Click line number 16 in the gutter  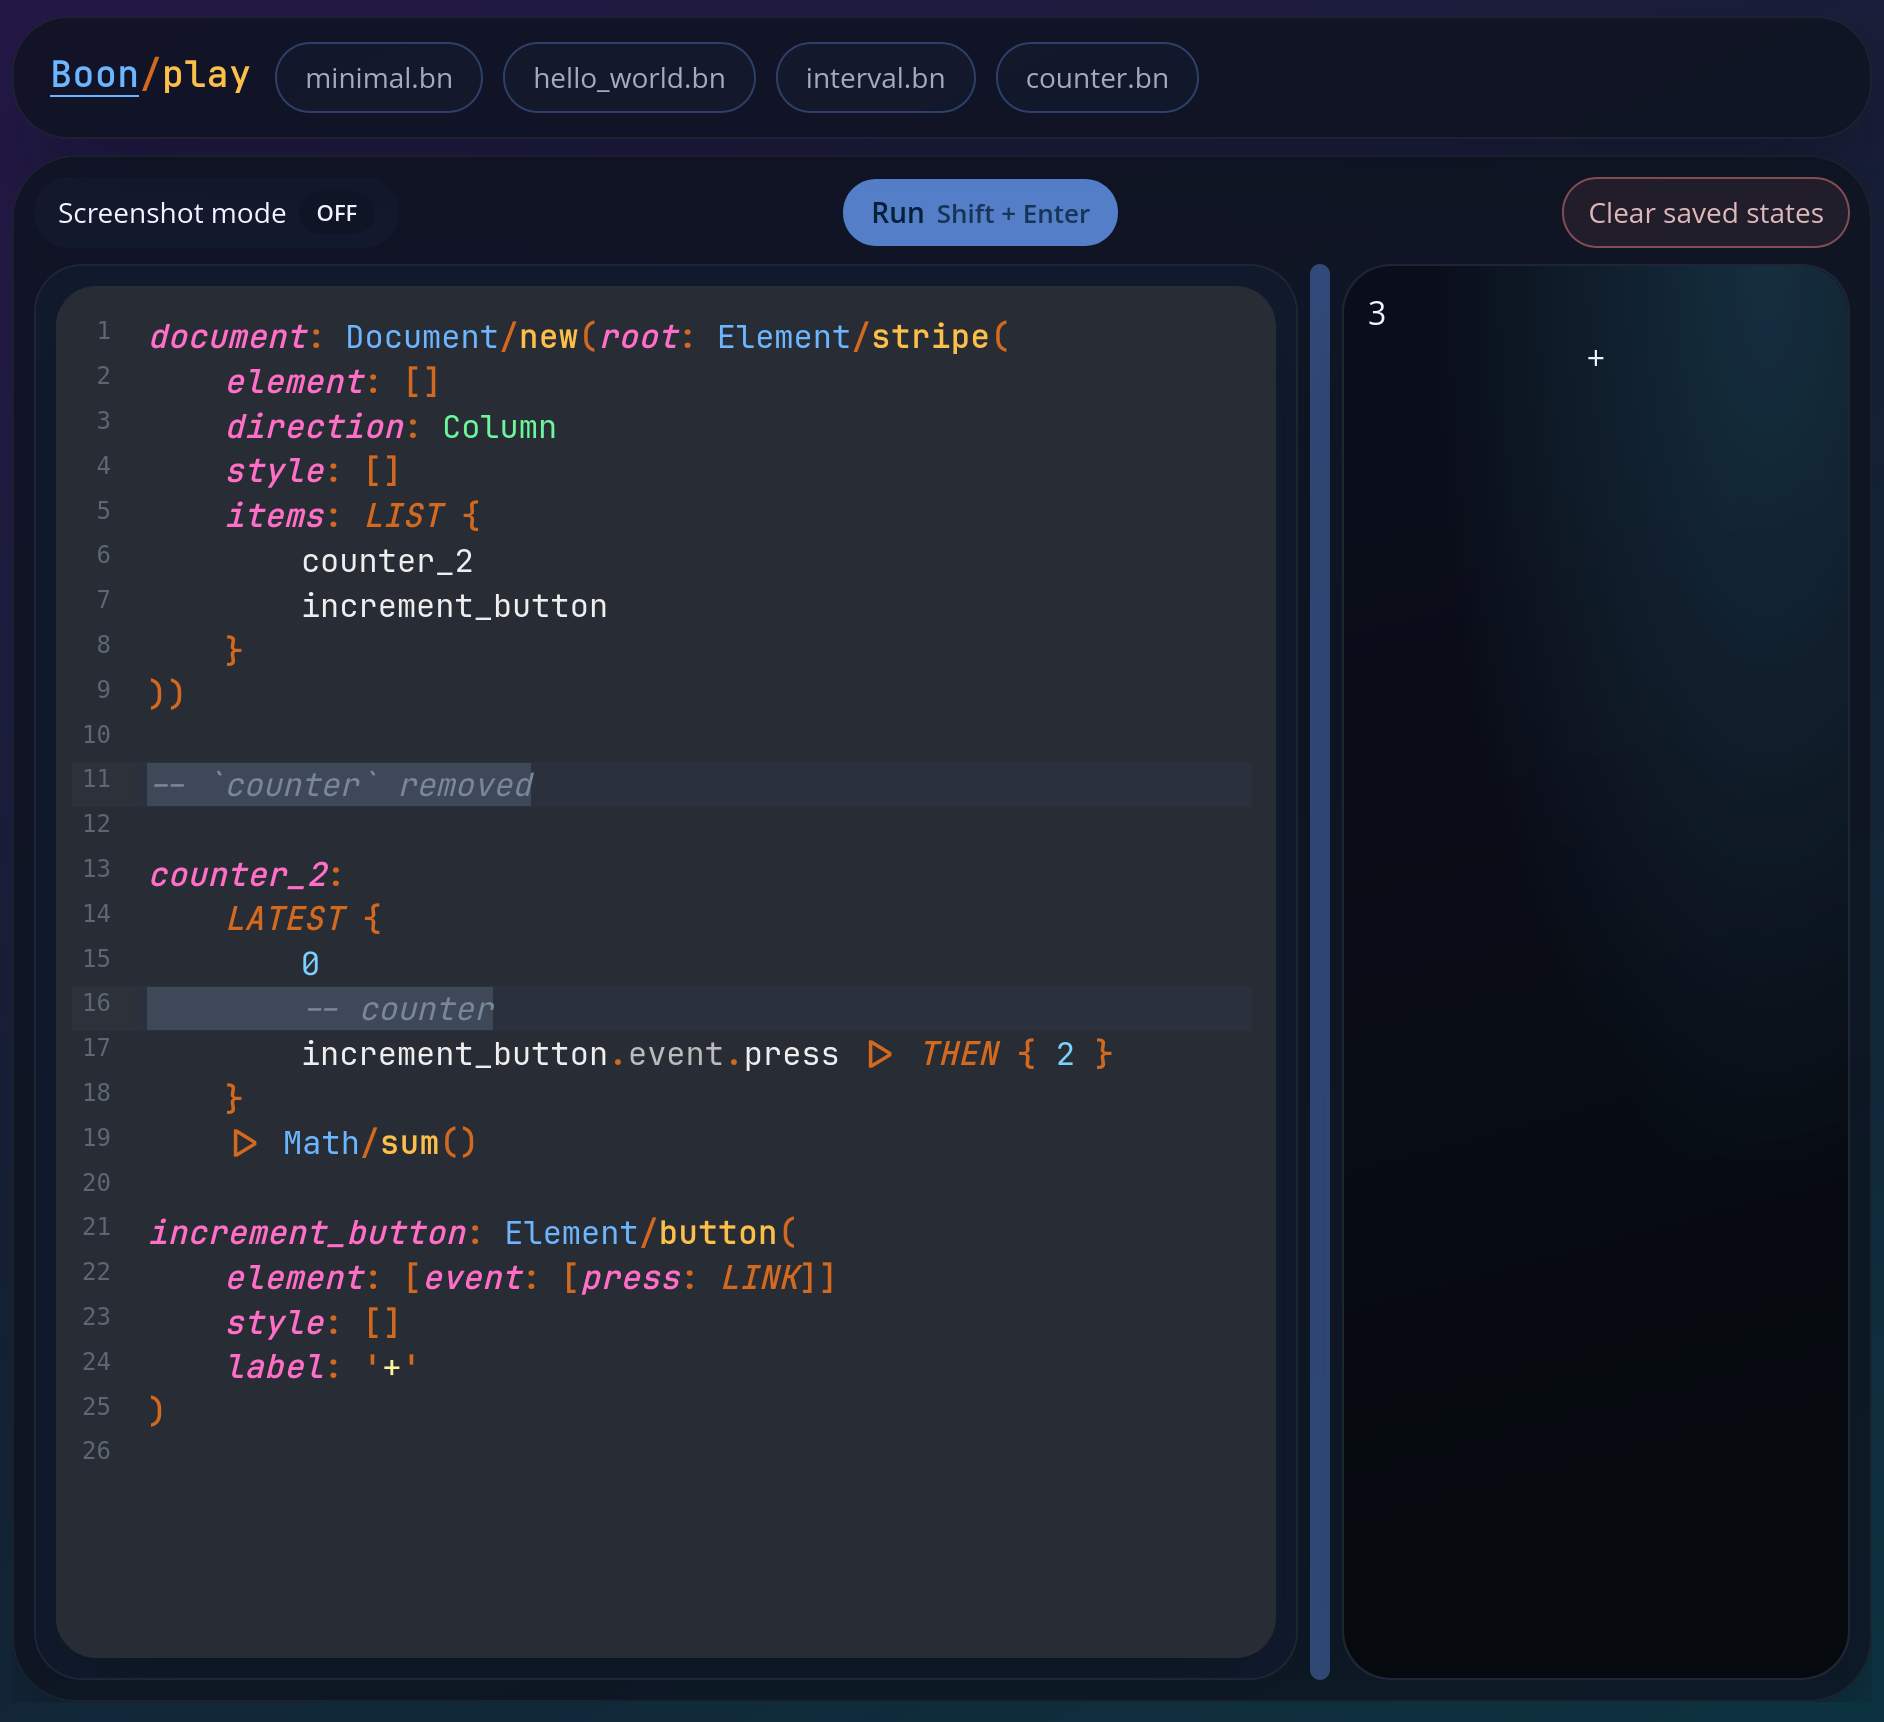click(x=97, y=1003)
